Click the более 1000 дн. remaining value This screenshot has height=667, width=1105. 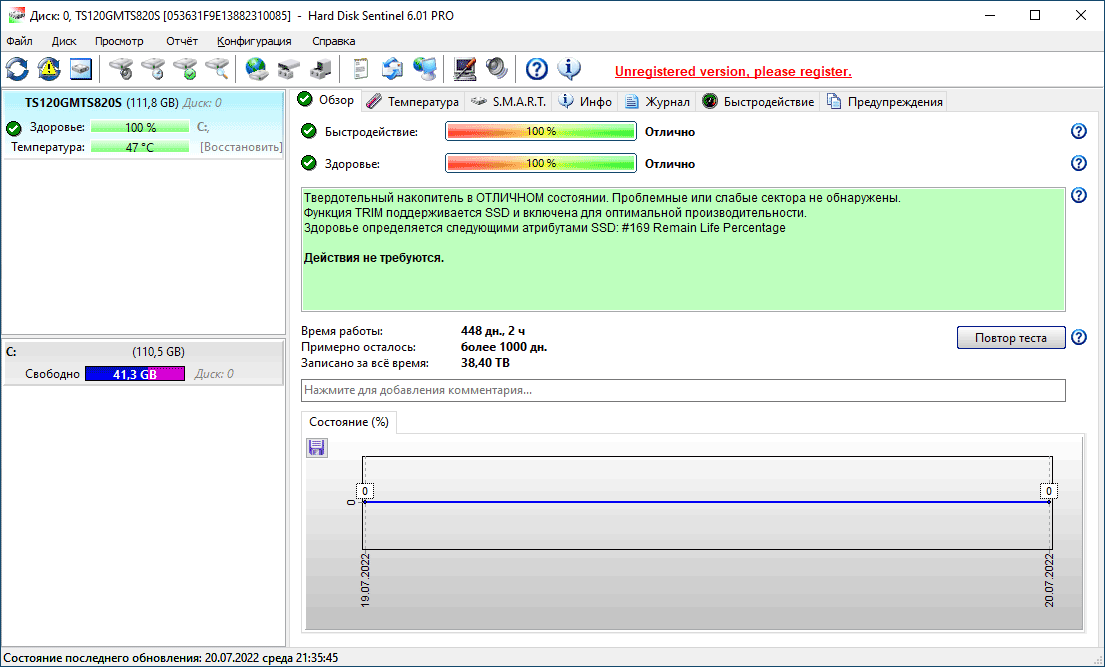point(504,347)
